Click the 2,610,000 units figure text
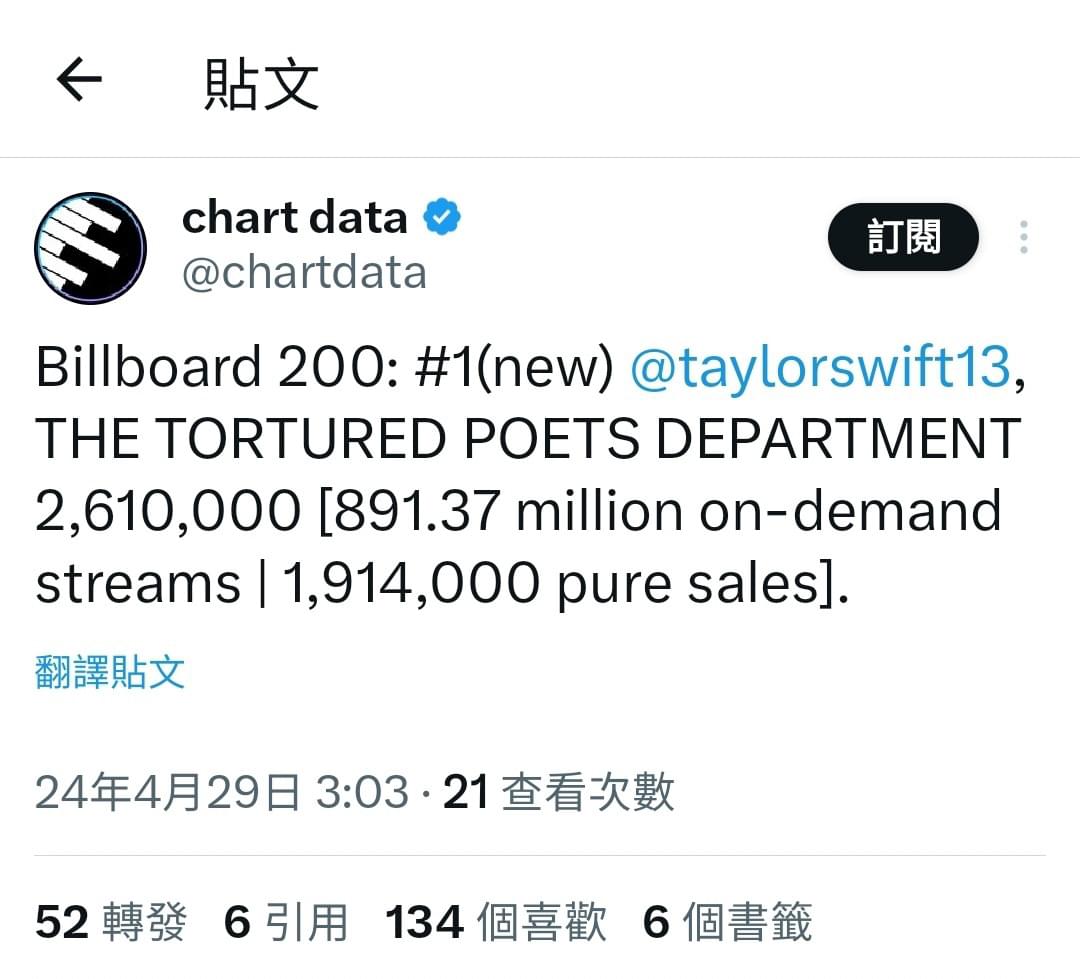1080x979 pixels. click(x=168, y=512)
